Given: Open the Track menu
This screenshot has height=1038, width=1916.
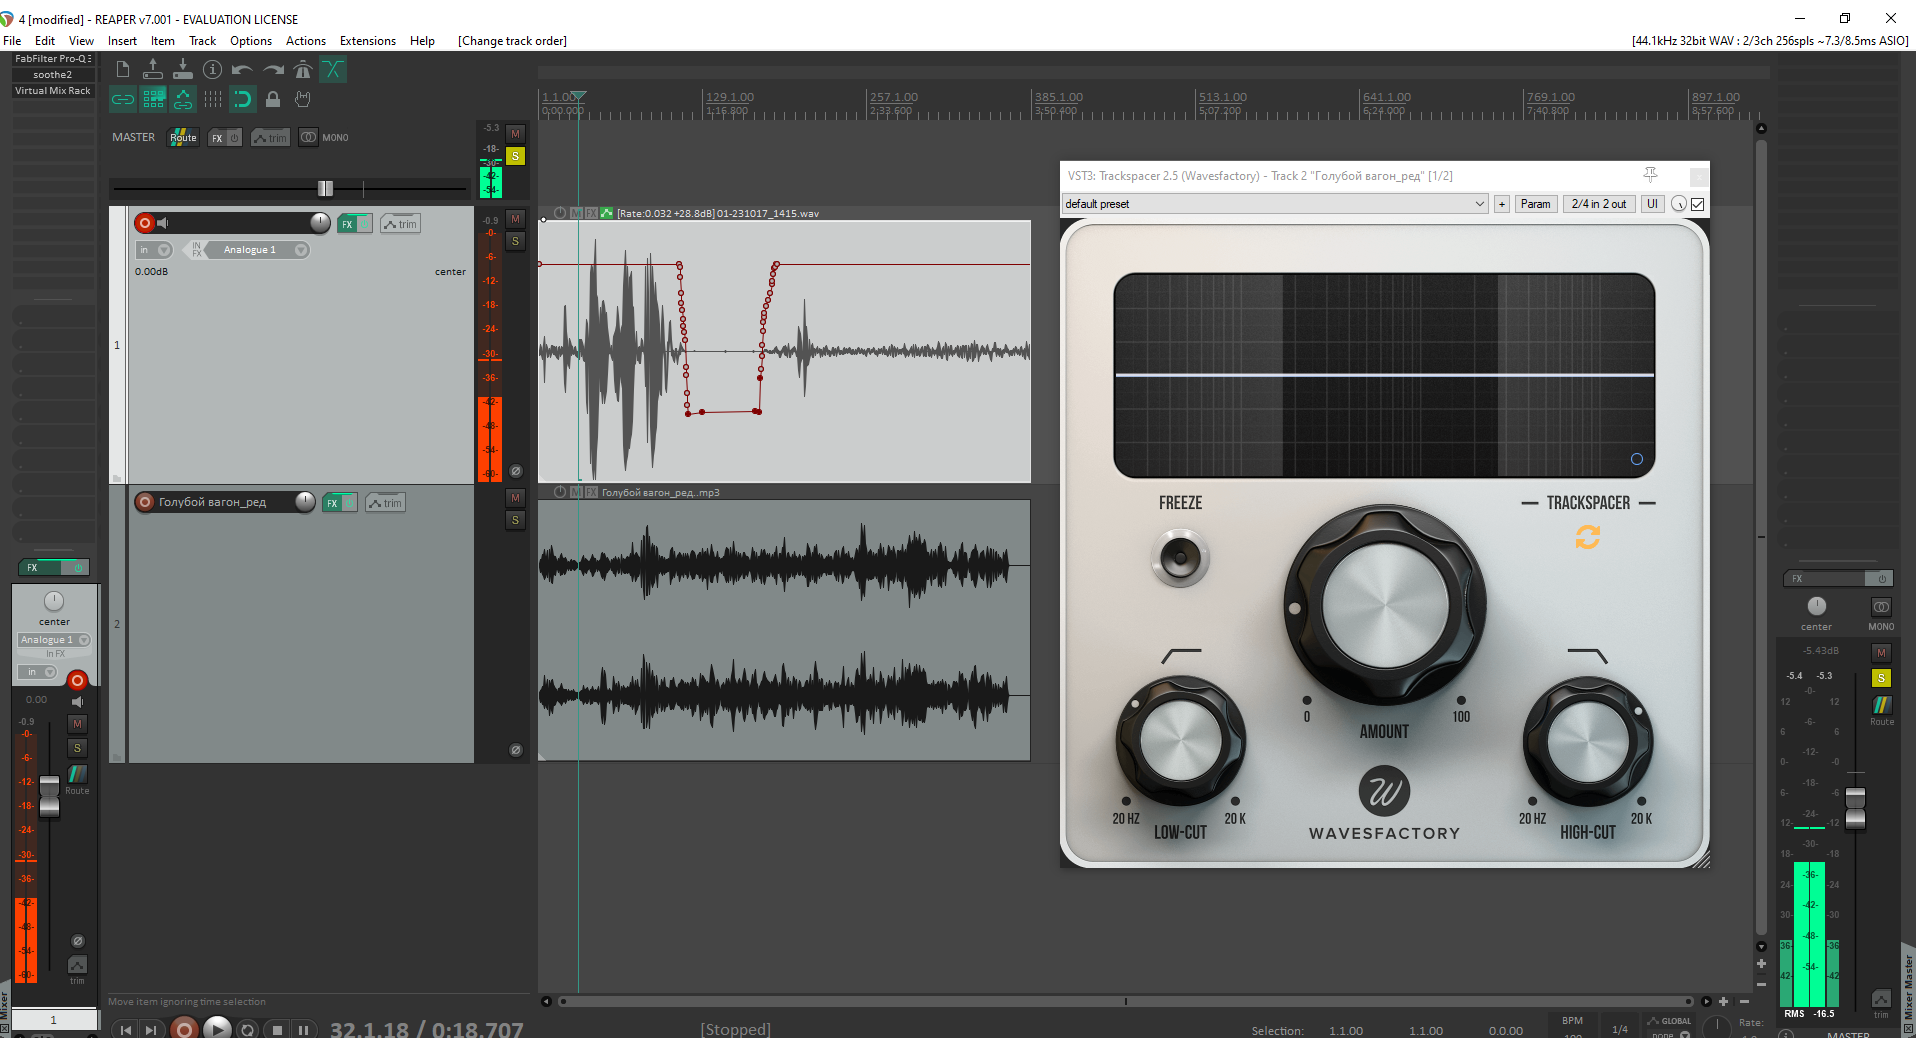Looking at the screenshot, I should (x=202, y=41).
